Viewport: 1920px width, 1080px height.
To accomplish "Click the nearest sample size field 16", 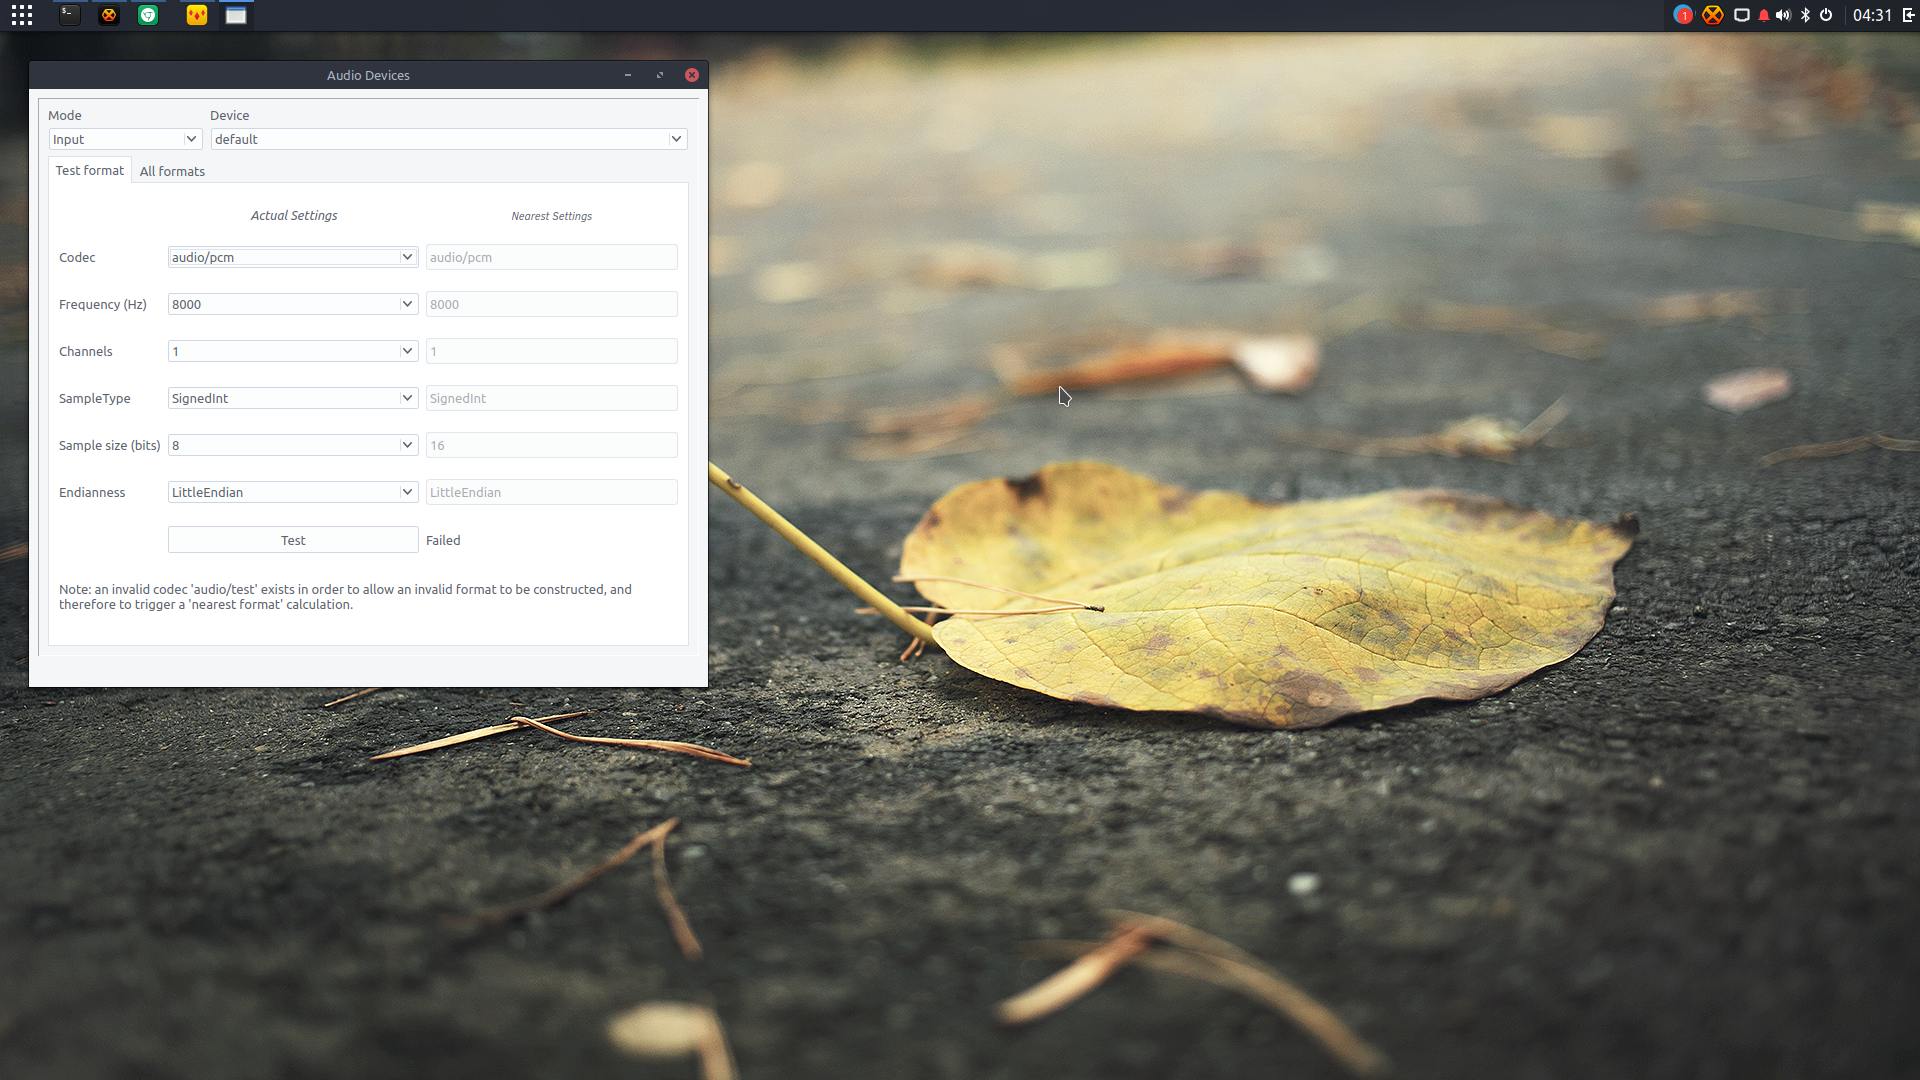I will point(552,445).
